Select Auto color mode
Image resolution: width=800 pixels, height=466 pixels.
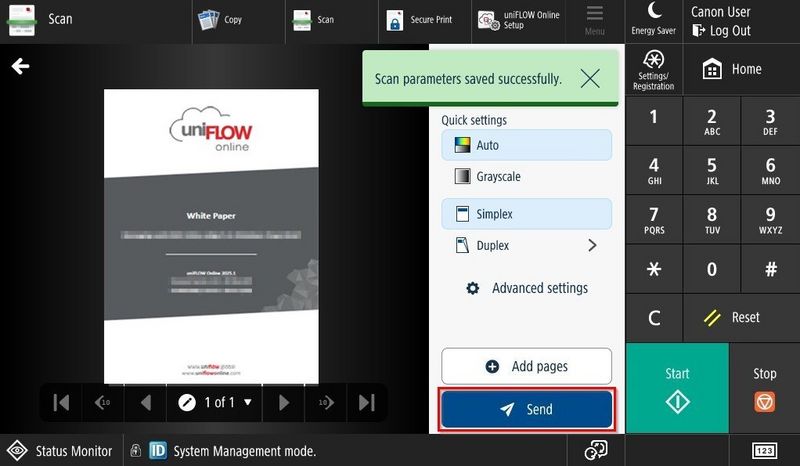coord(526,145)
